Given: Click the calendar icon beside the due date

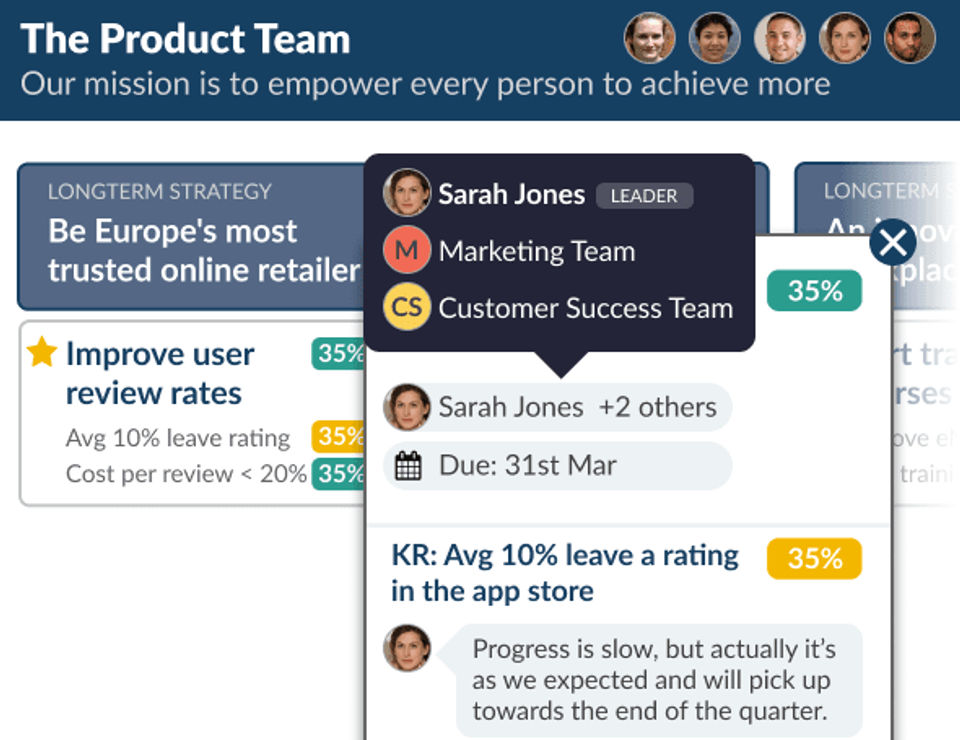Looking at the screenshot, I should (x=408, y=466).
